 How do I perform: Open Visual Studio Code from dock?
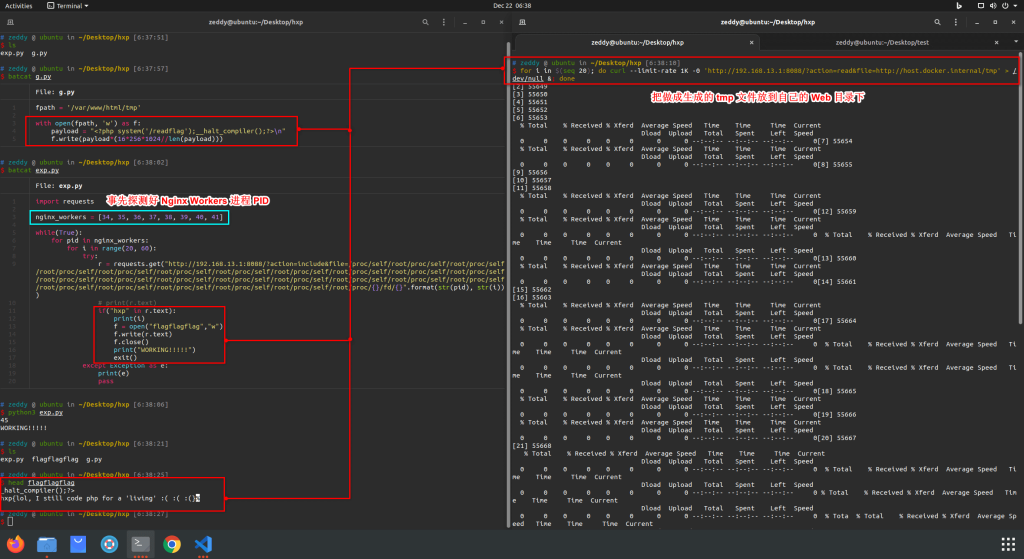pyautogui.click(x=203, y=544)
